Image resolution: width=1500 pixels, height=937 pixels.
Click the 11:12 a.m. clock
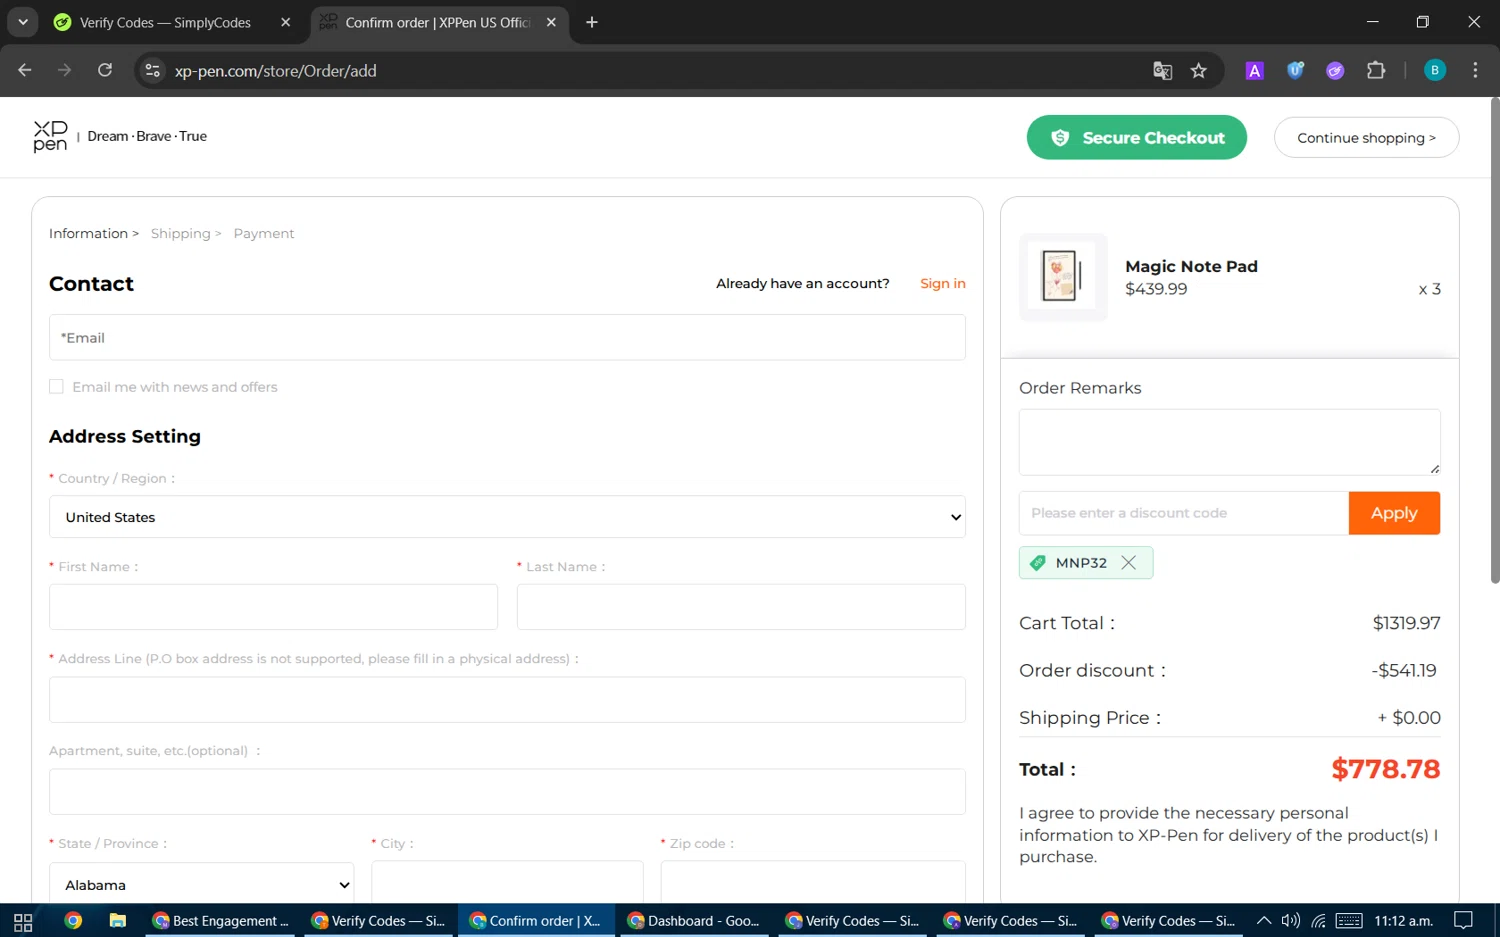[x=1403, y=921]
